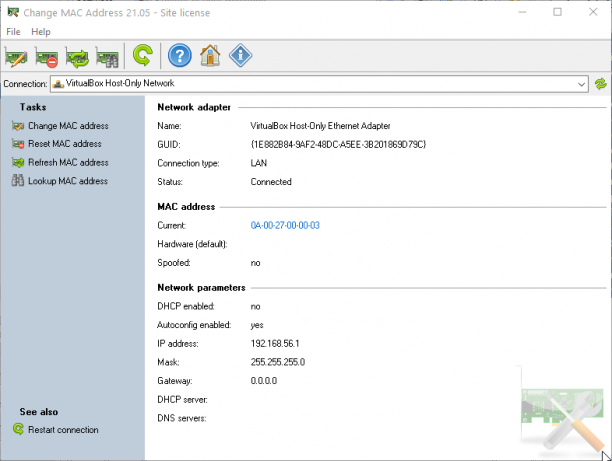Click the Change MAC address sidebar icon
This screenshot has width=612, height=461.
18,126
